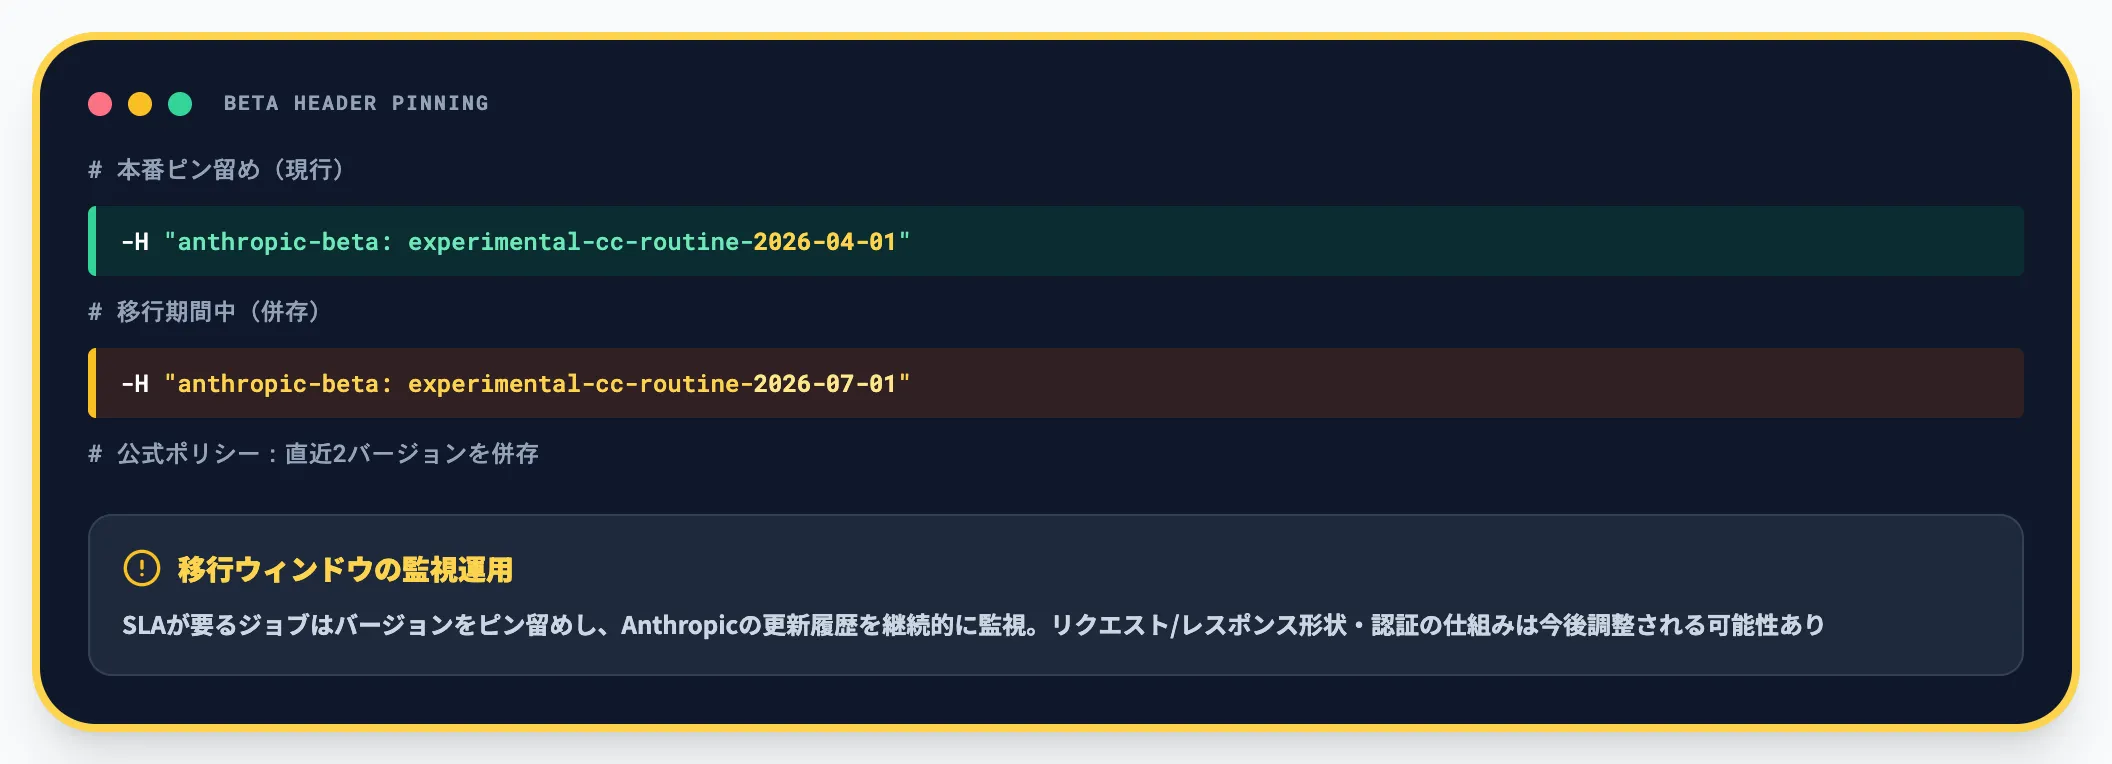The width and height of the screenshot is (2112, 764).
Task: Click the heading 移行ウィンドウの監視運用
Action: coord(345,569)
